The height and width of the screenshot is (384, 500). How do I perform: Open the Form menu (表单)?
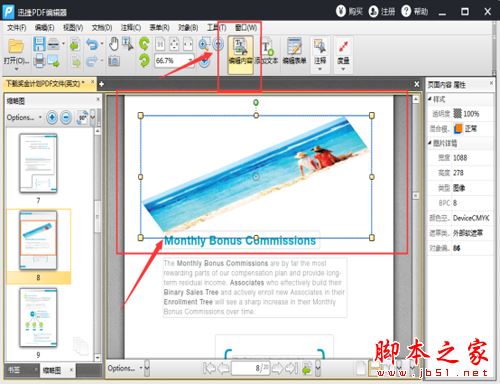pyautogui.click(x=159, y=28)
